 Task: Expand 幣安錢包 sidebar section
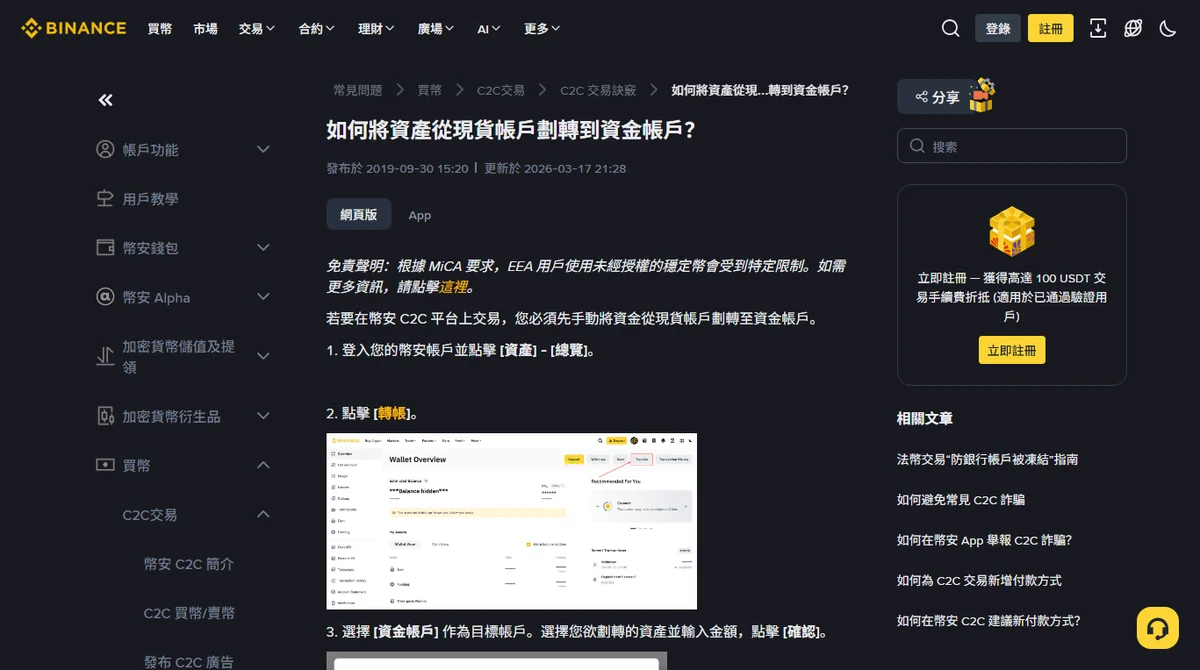(x=263, y=247)
